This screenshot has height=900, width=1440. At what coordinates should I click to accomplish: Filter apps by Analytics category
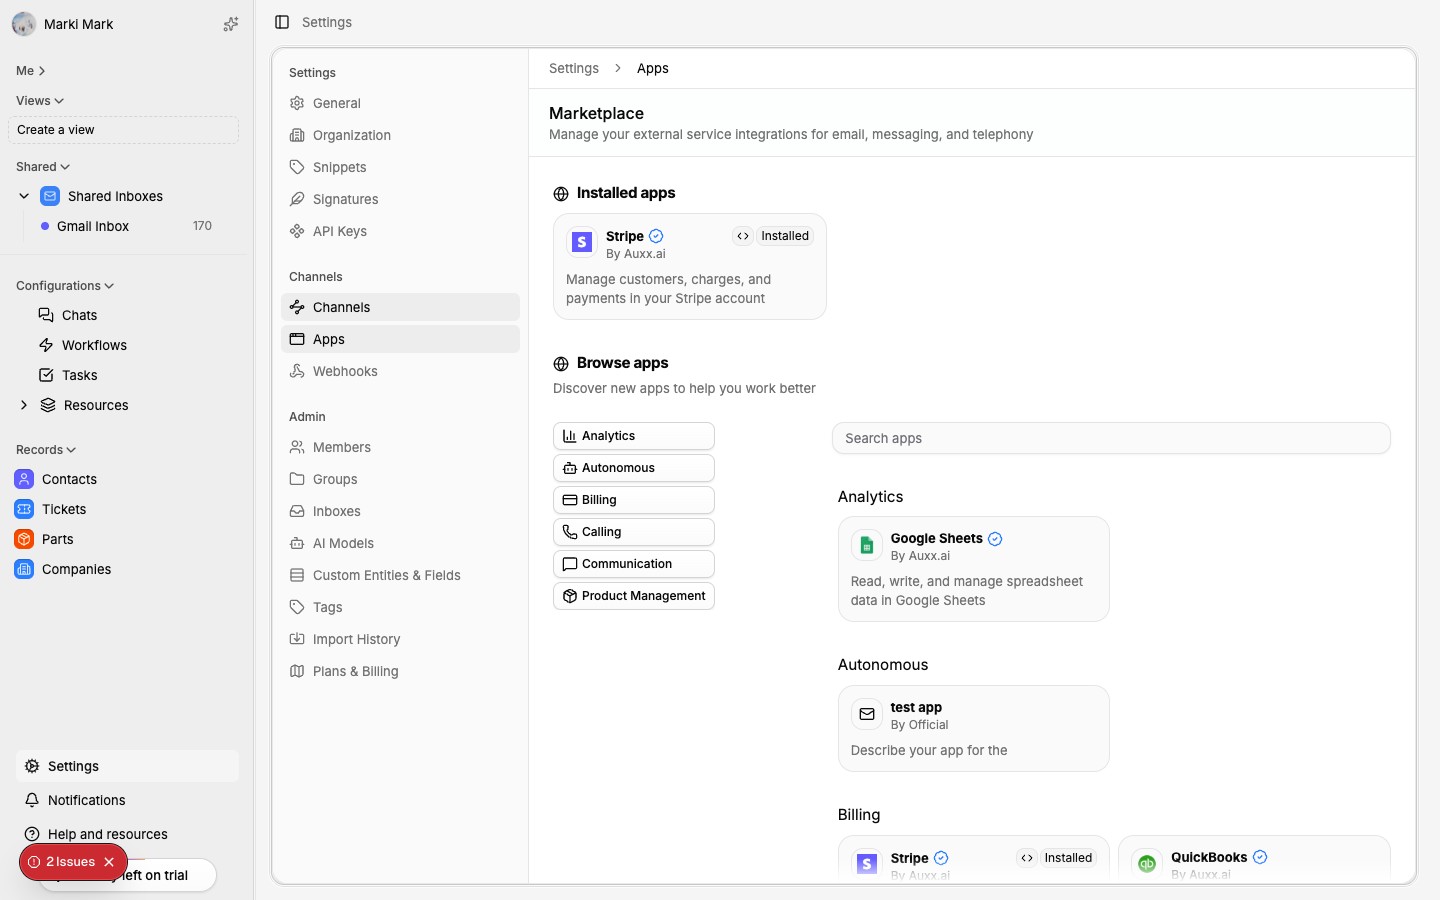click(x=634, y=436)
